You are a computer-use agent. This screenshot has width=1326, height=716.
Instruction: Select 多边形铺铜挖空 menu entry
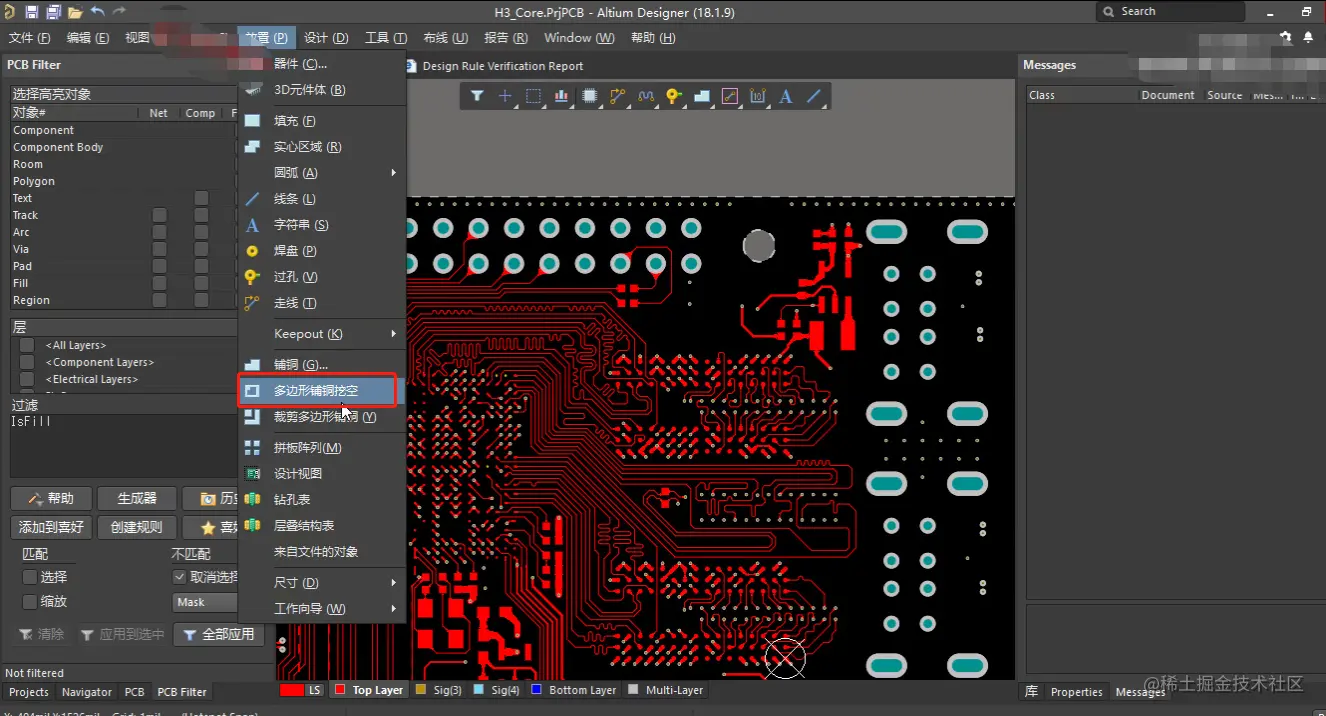click(x=322, y=391)
